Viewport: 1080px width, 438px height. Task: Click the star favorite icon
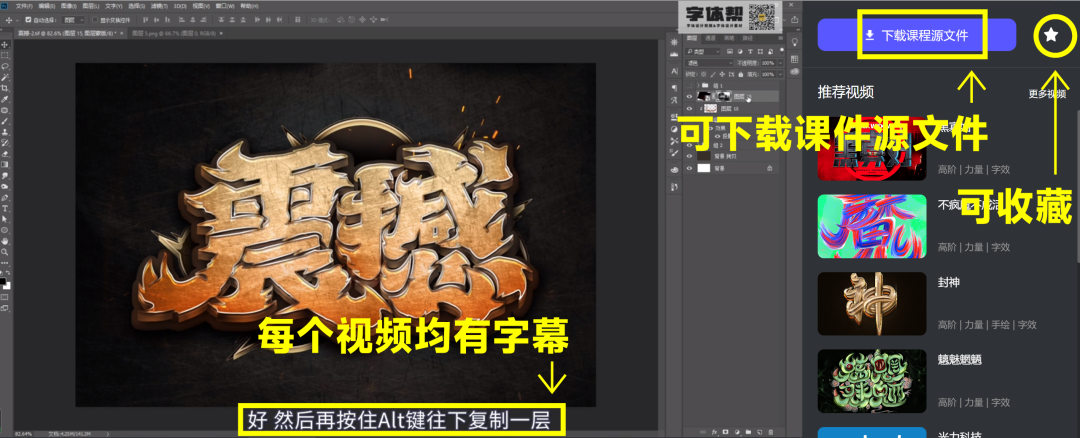pos(1051,34)
